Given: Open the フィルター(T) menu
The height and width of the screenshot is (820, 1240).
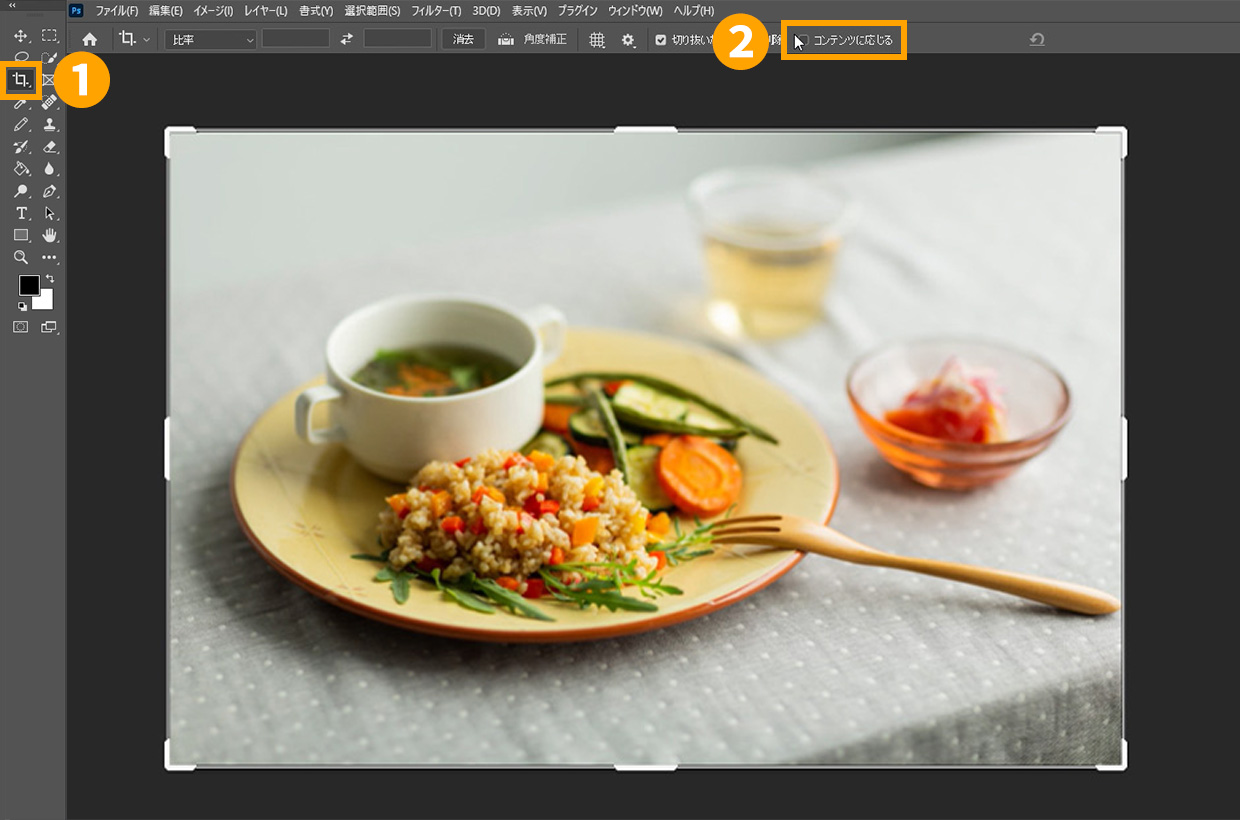Looking at the screenshot, I should click(436, 10).
